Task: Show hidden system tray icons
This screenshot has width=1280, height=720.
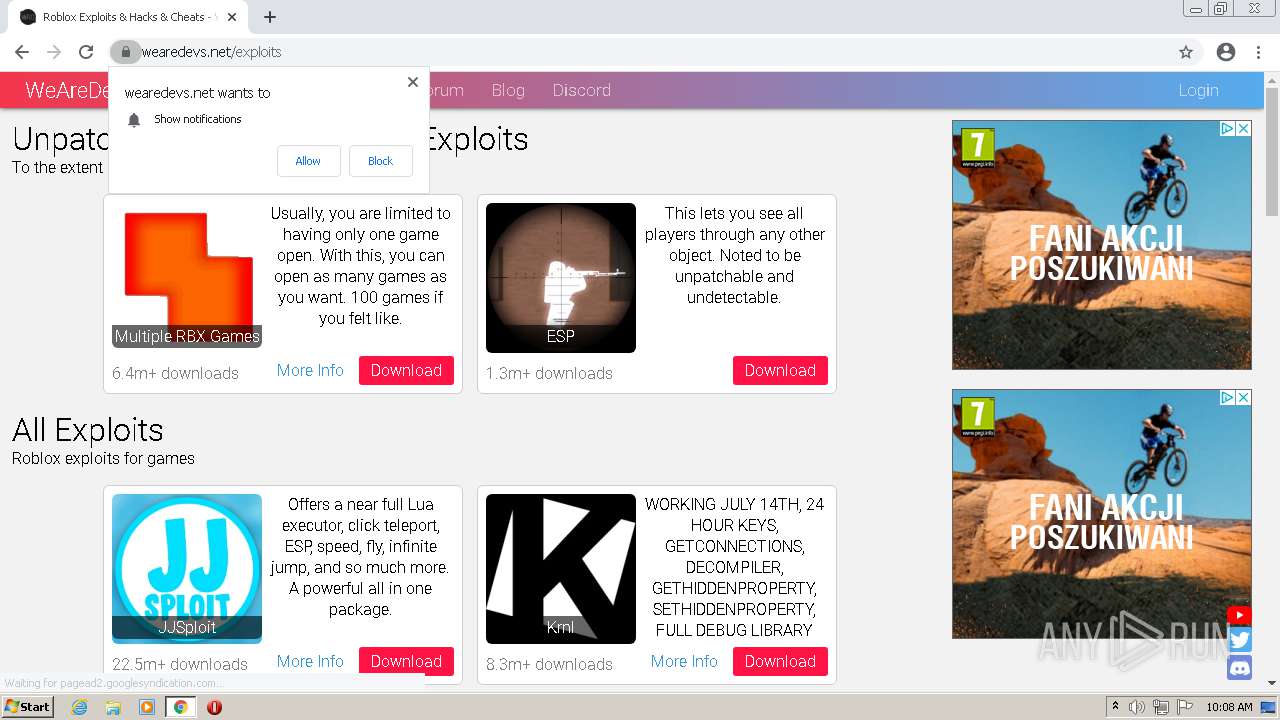Action: (1116, 707)
